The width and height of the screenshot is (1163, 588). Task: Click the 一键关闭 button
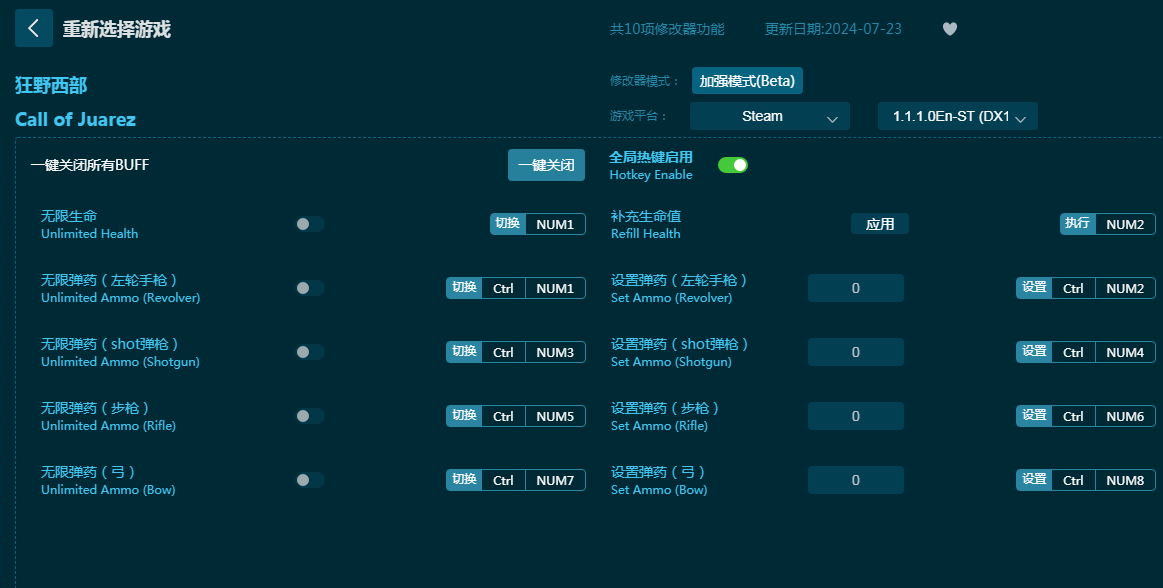click(546, 165)
